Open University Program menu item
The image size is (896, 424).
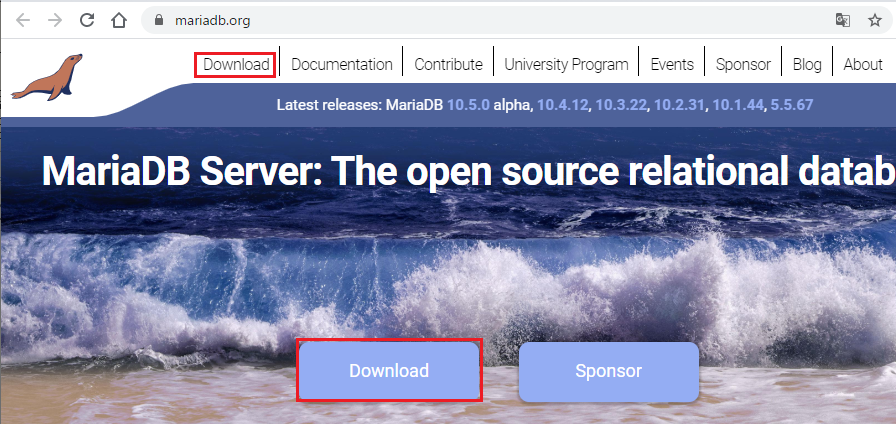pos(566,64)
